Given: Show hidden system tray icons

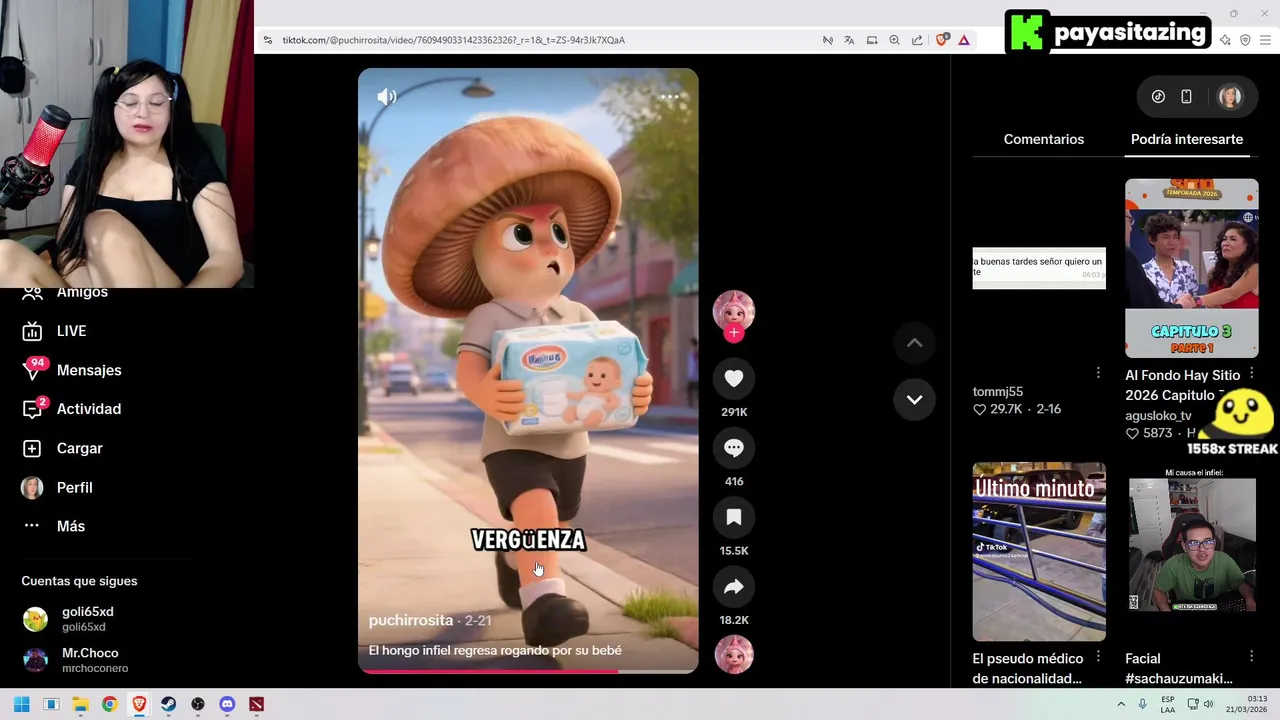Looking at the screenshot, I should click(1120, 704).
